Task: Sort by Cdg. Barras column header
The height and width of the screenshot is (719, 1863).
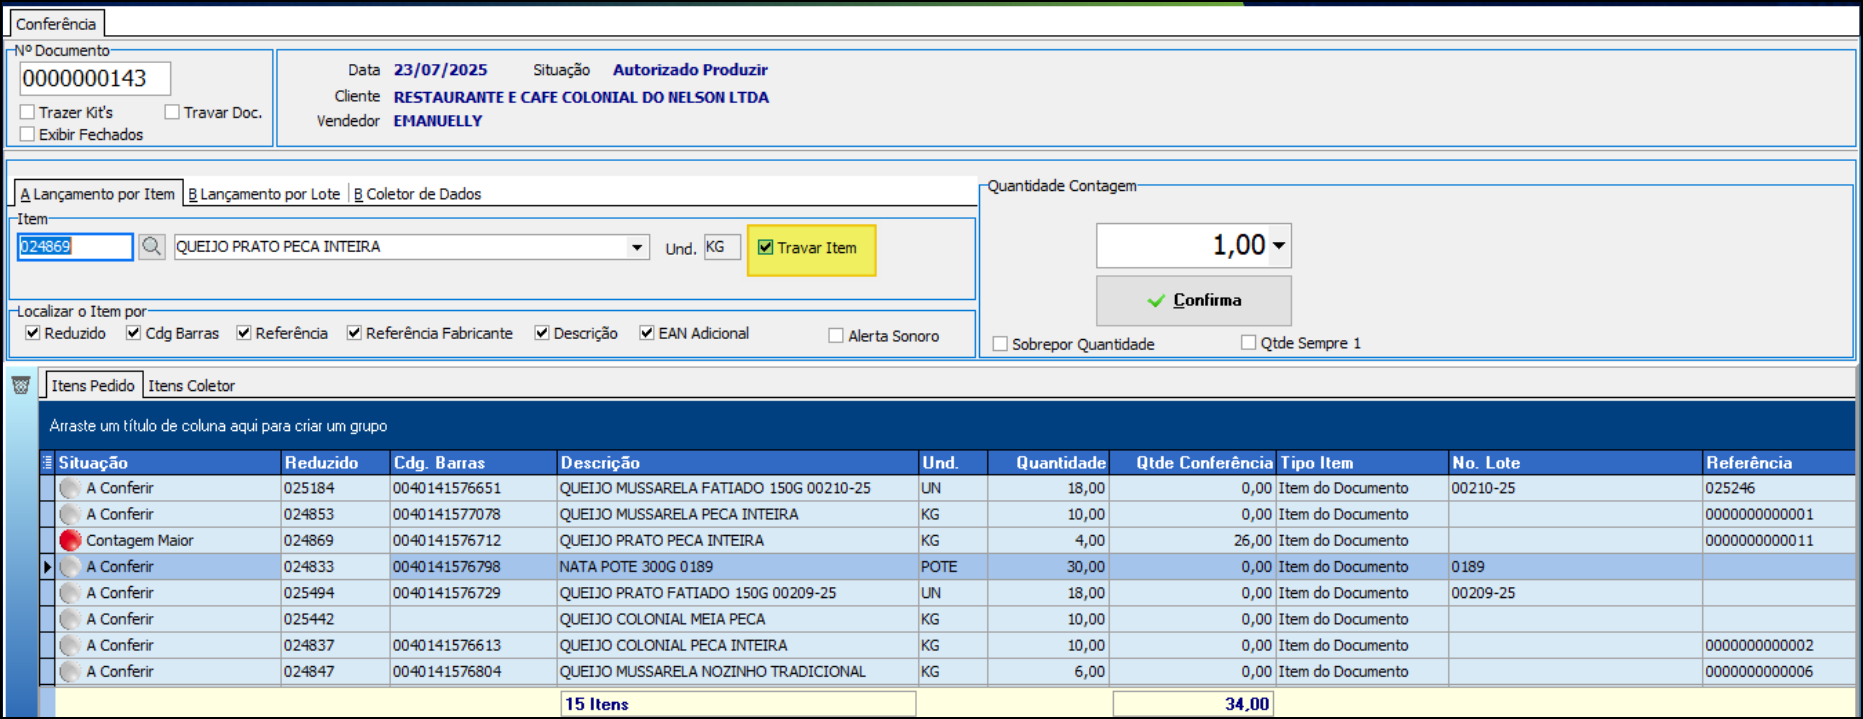Action: 473,462
